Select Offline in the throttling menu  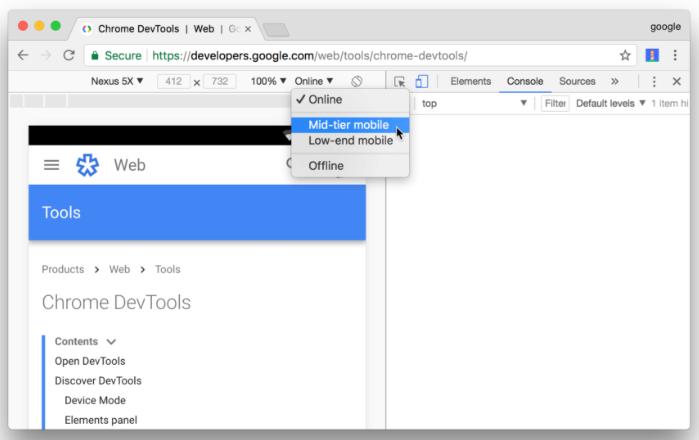point(350,166)
